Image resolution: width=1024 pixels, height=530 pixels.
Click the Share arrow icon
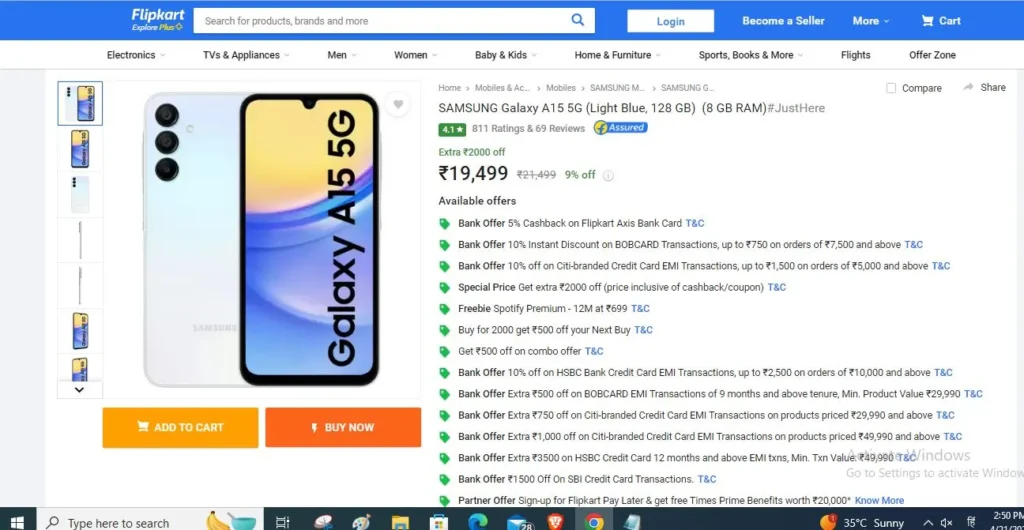[968, 87]
